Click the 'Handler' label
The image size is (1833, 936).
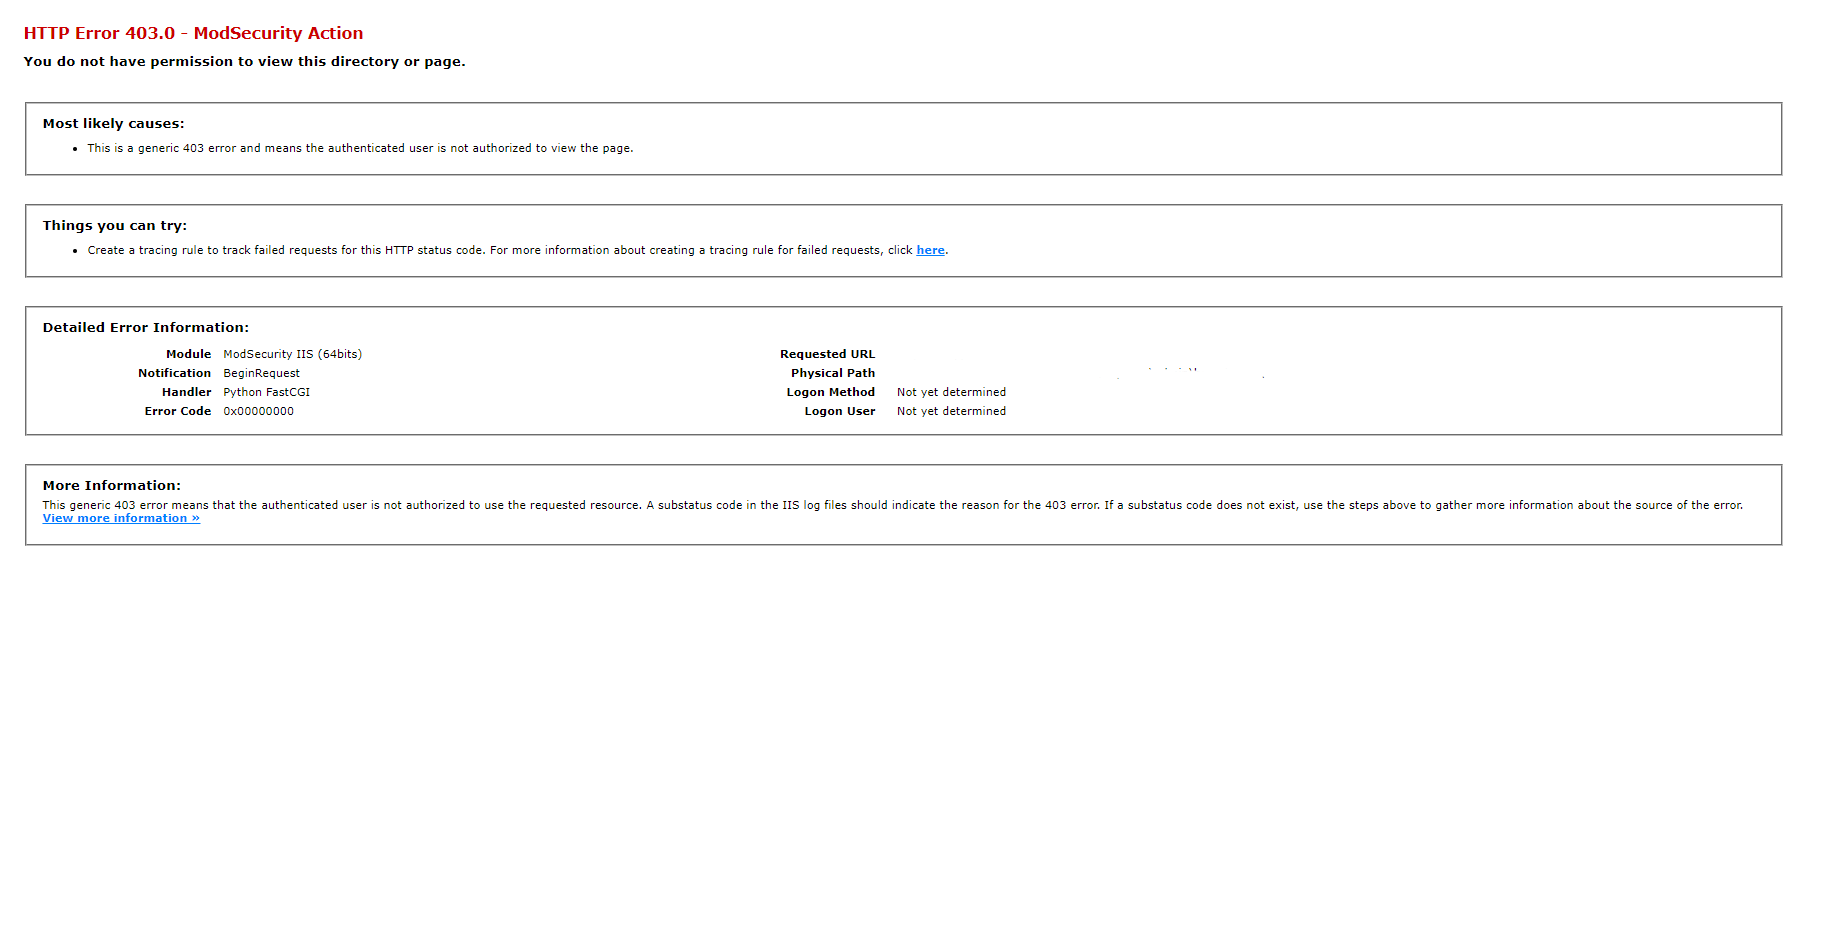[x=186, y=392]
